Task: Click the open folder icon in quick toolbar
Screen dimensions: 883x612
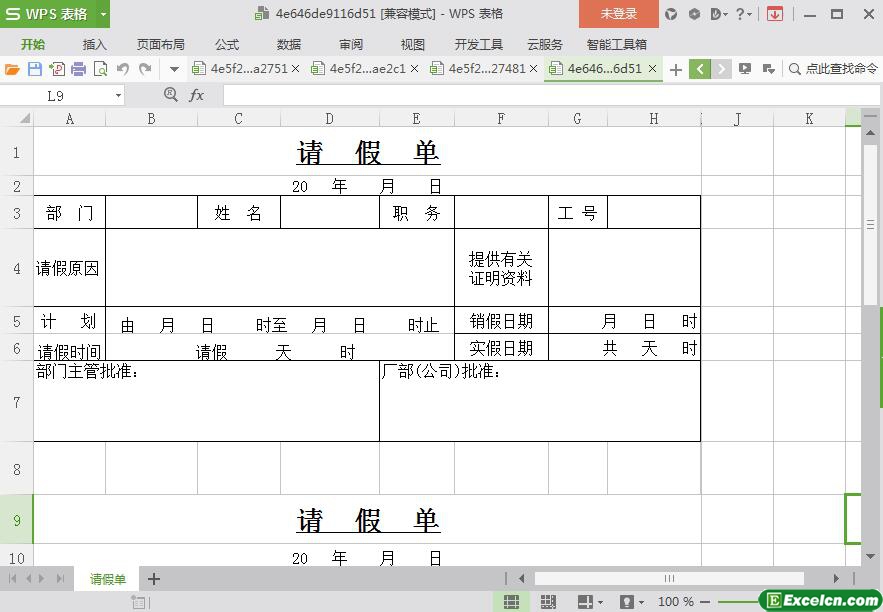Action: pyautogui.click(x=12, y=69)
